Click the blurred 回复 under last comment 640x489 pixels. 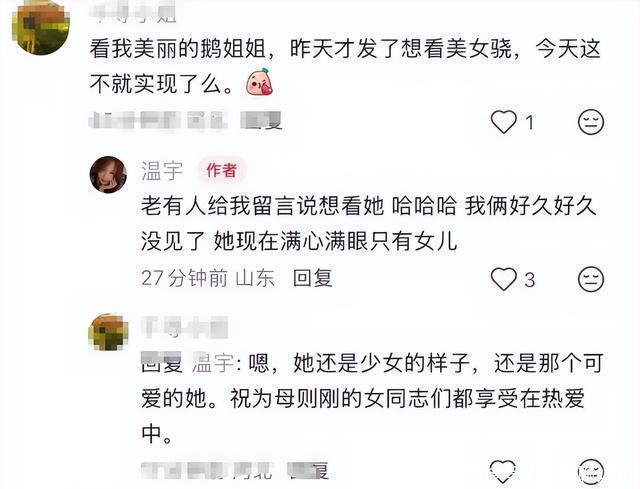(x=309, y=470)
